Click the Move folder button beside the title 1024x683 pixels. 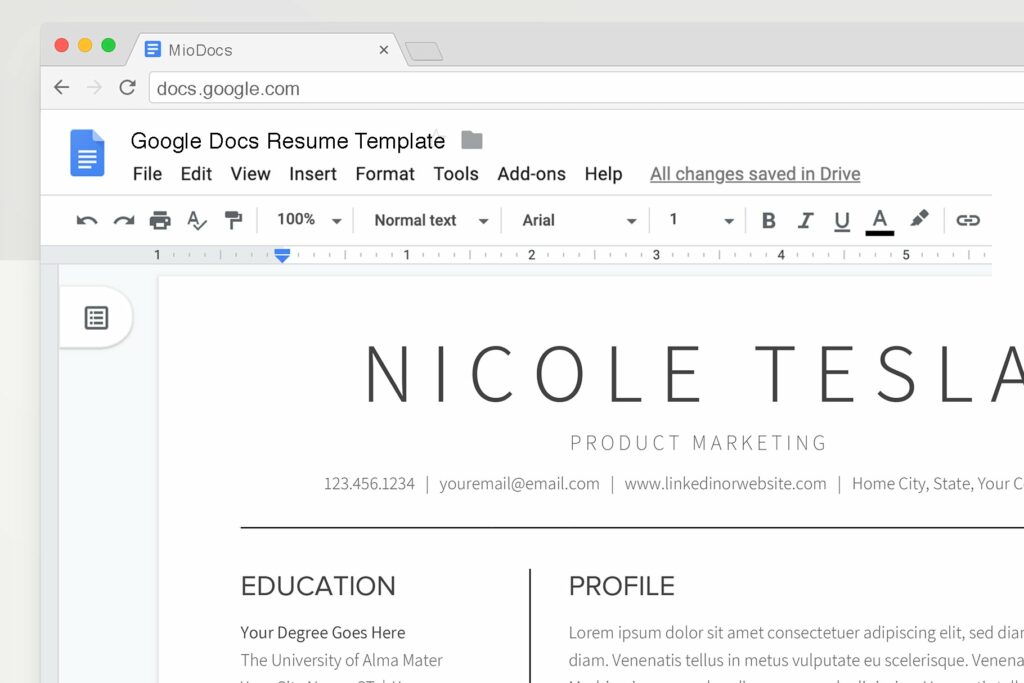(470, 140)
